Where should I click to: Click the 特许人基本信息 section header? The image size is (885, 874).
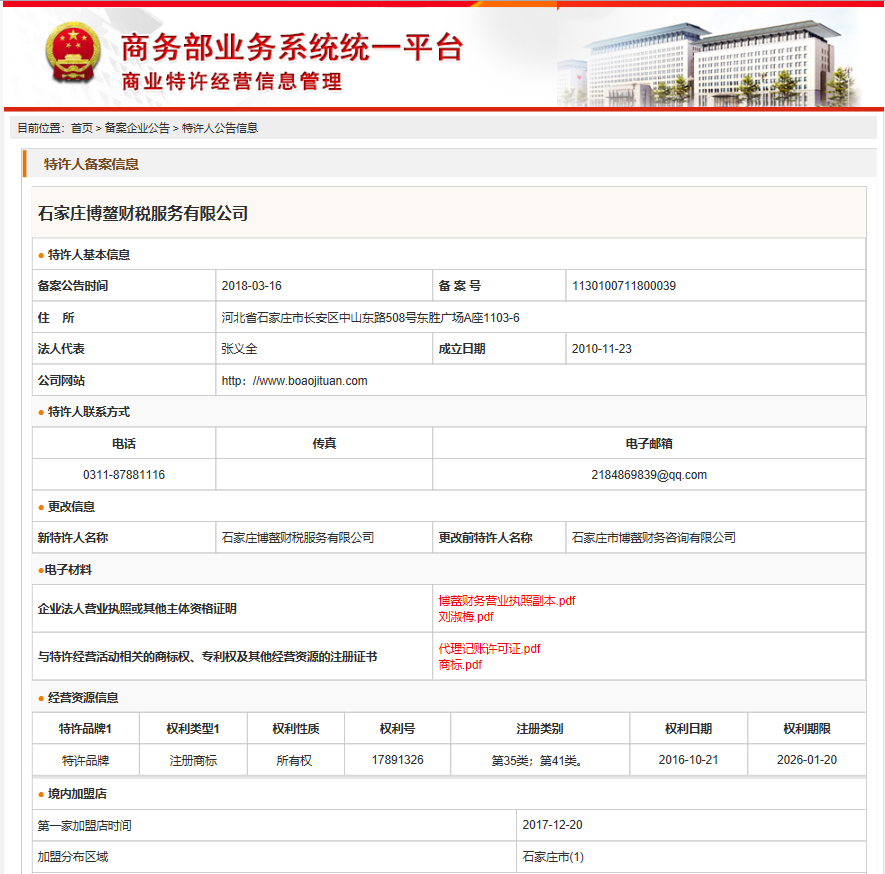click(x=88, y=255)
